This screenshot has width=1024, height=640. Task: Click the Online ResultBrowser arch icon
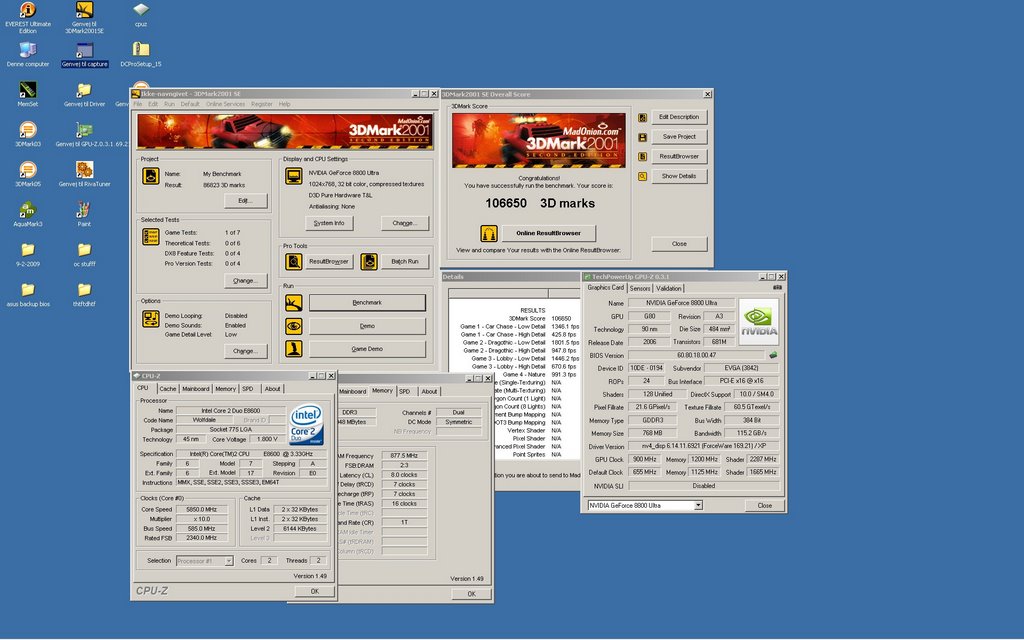coord(488,233)
